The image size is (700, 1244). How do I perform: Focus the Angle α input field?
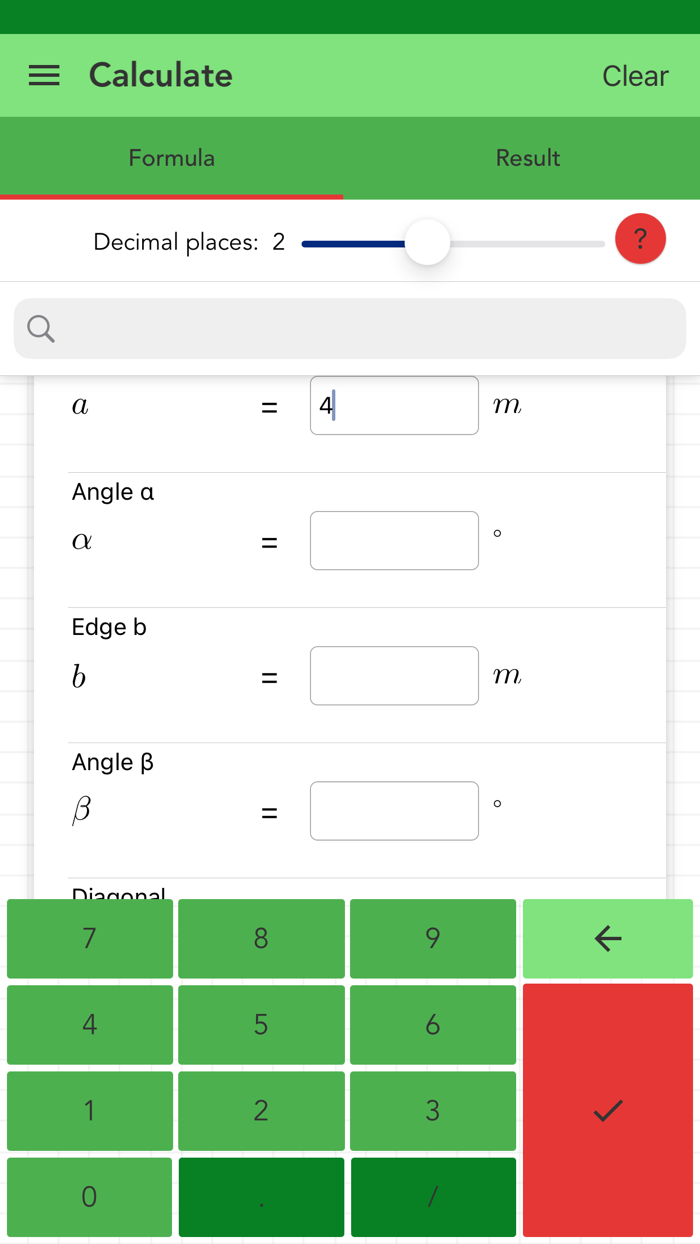(394, 540)
